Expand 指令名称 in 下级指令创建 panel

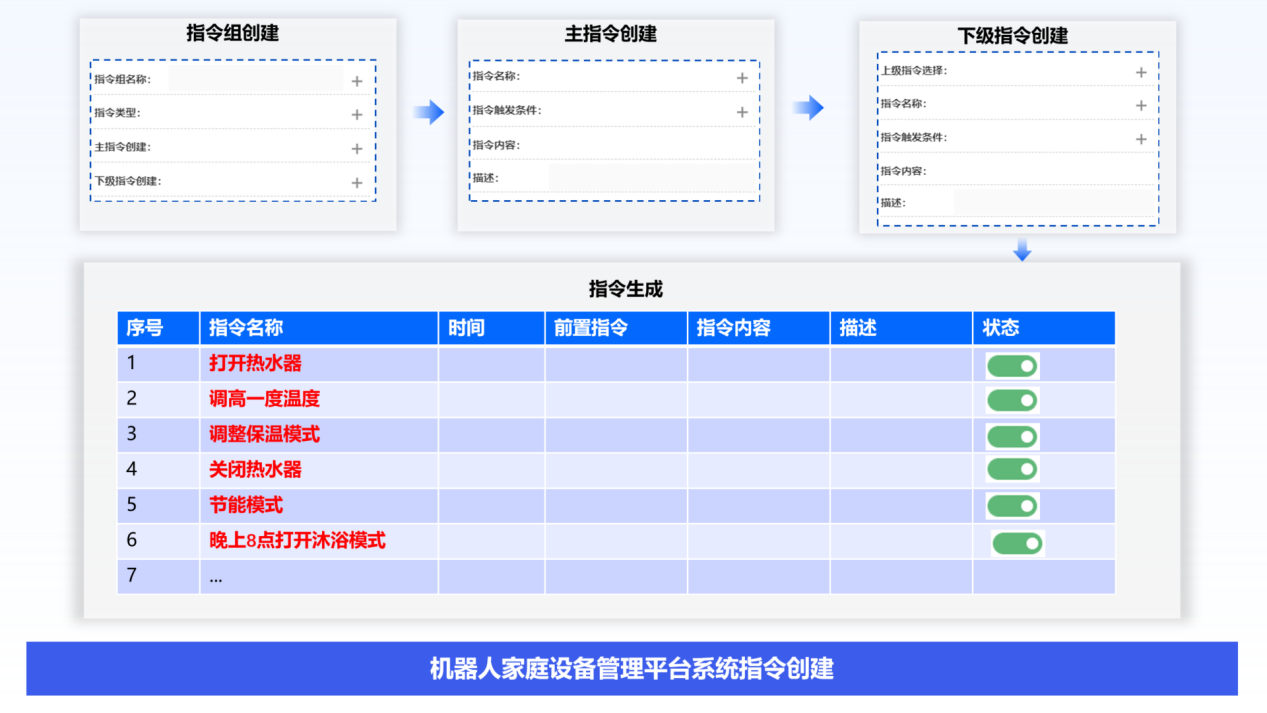[1141, 105]
